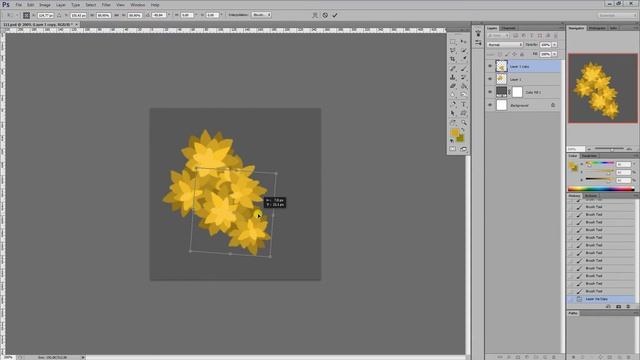Viewport: 640px width, 360px height.
Task: Select the Hand tool
Action: point(453,122)
